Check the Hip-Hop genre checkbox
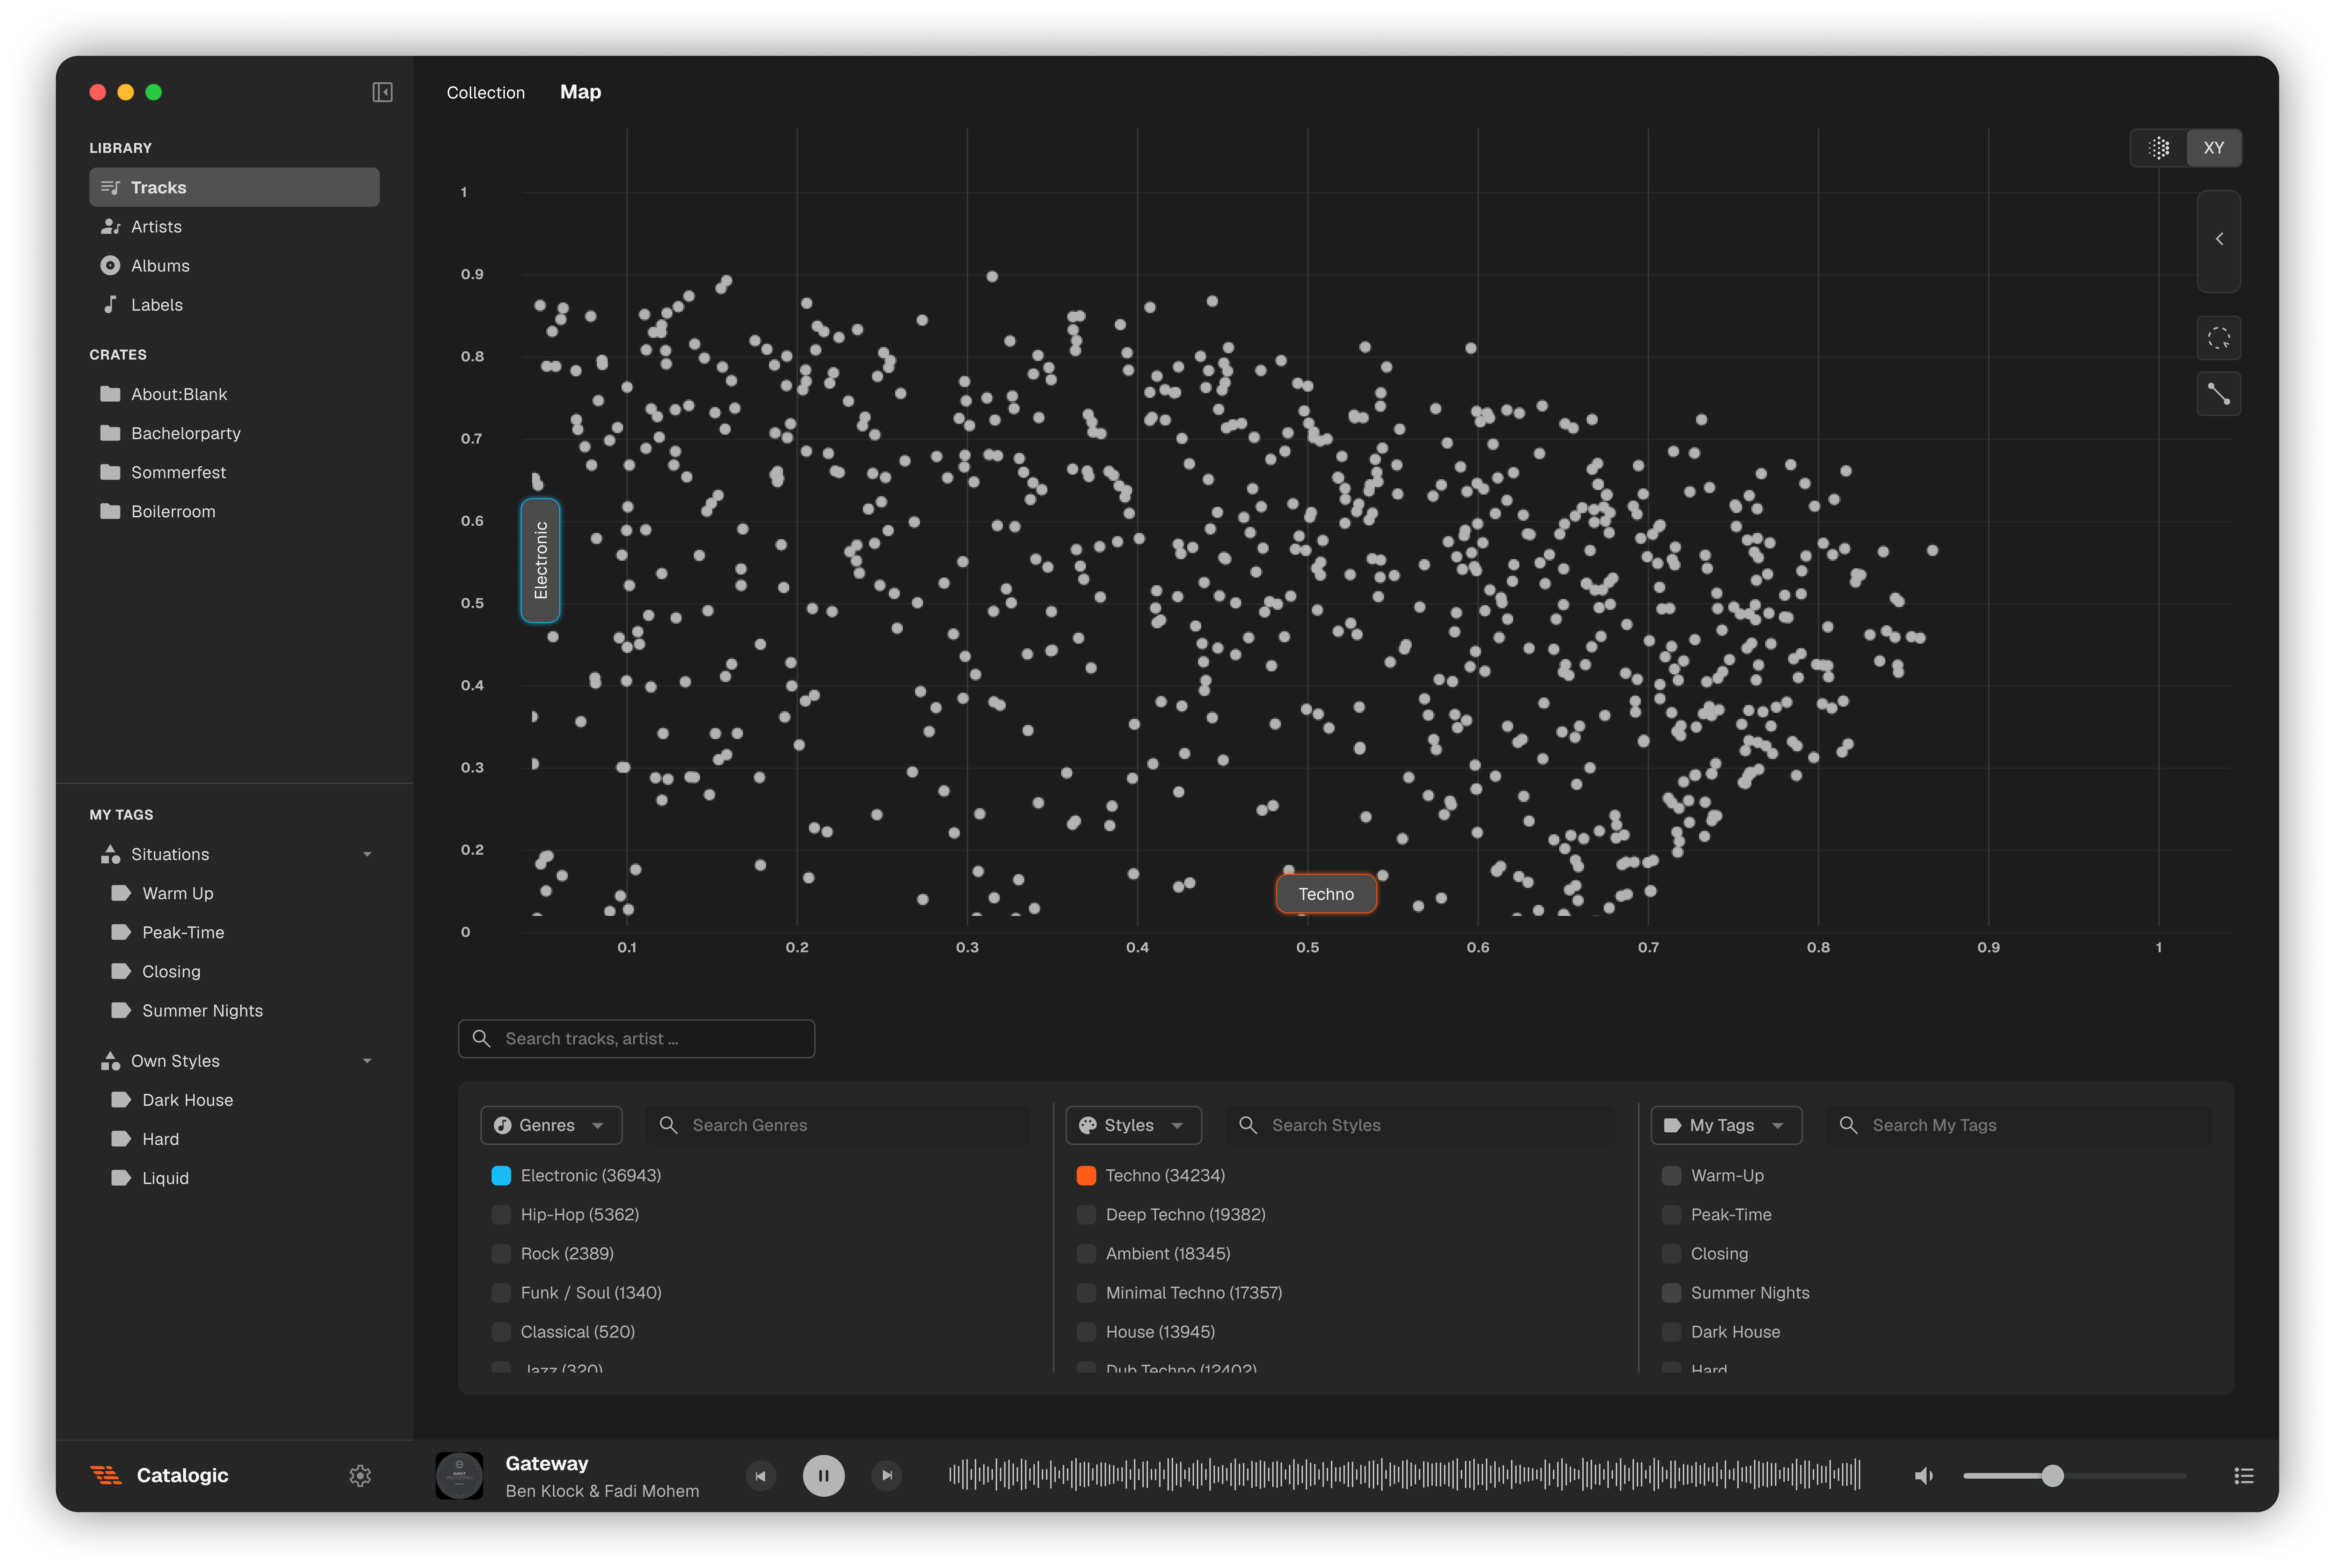The height and width of the screenshot is (1568, 2335). click(x=501, y=1215)
